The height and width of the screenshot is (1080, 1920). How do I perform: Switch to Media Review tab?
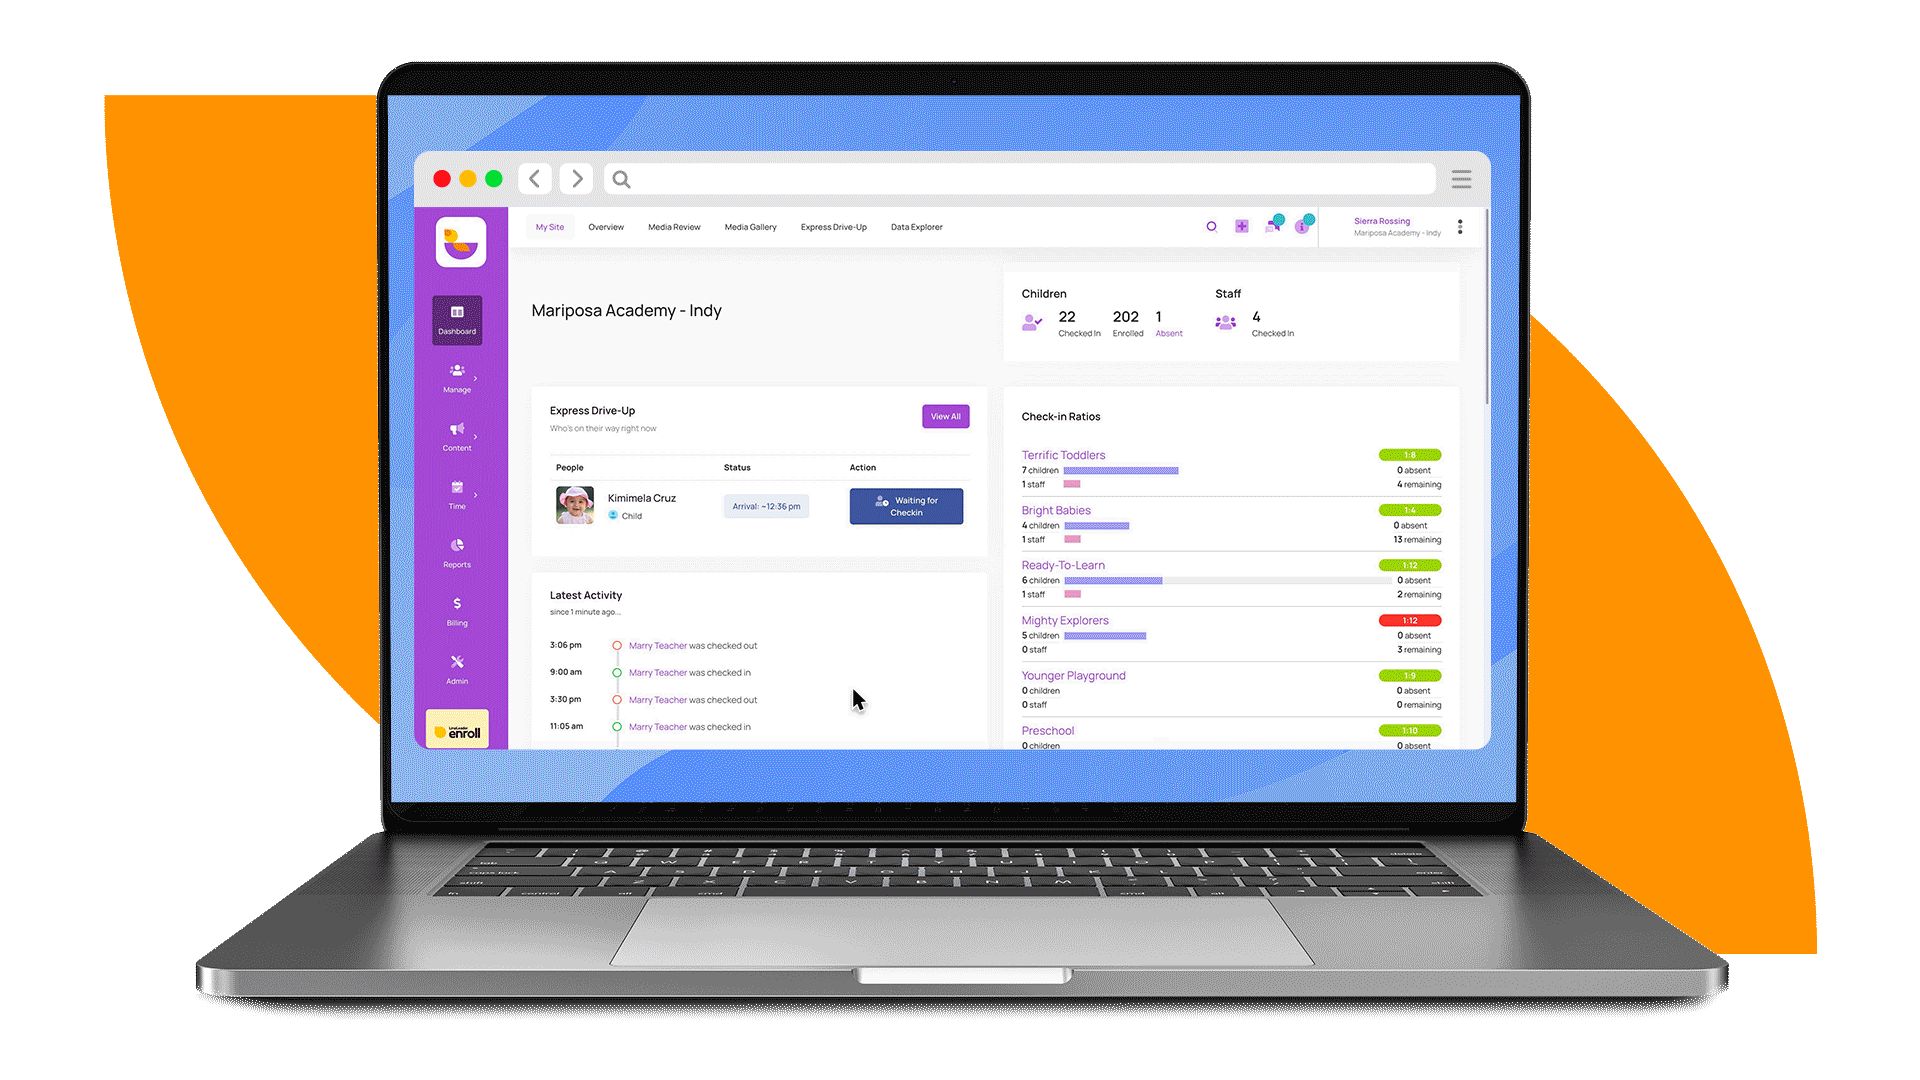[x=674, y=225]
